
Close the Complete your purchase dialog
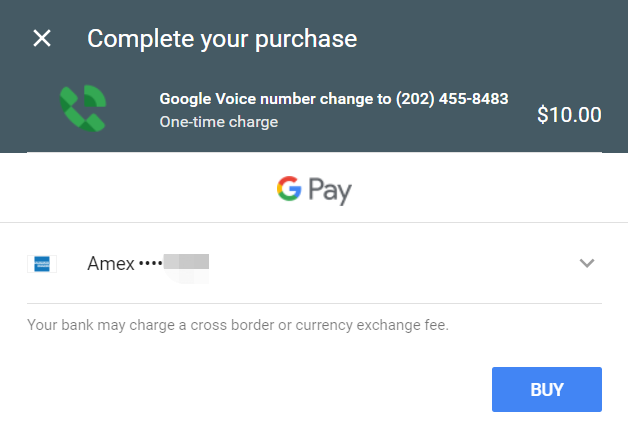pos(42,38)
